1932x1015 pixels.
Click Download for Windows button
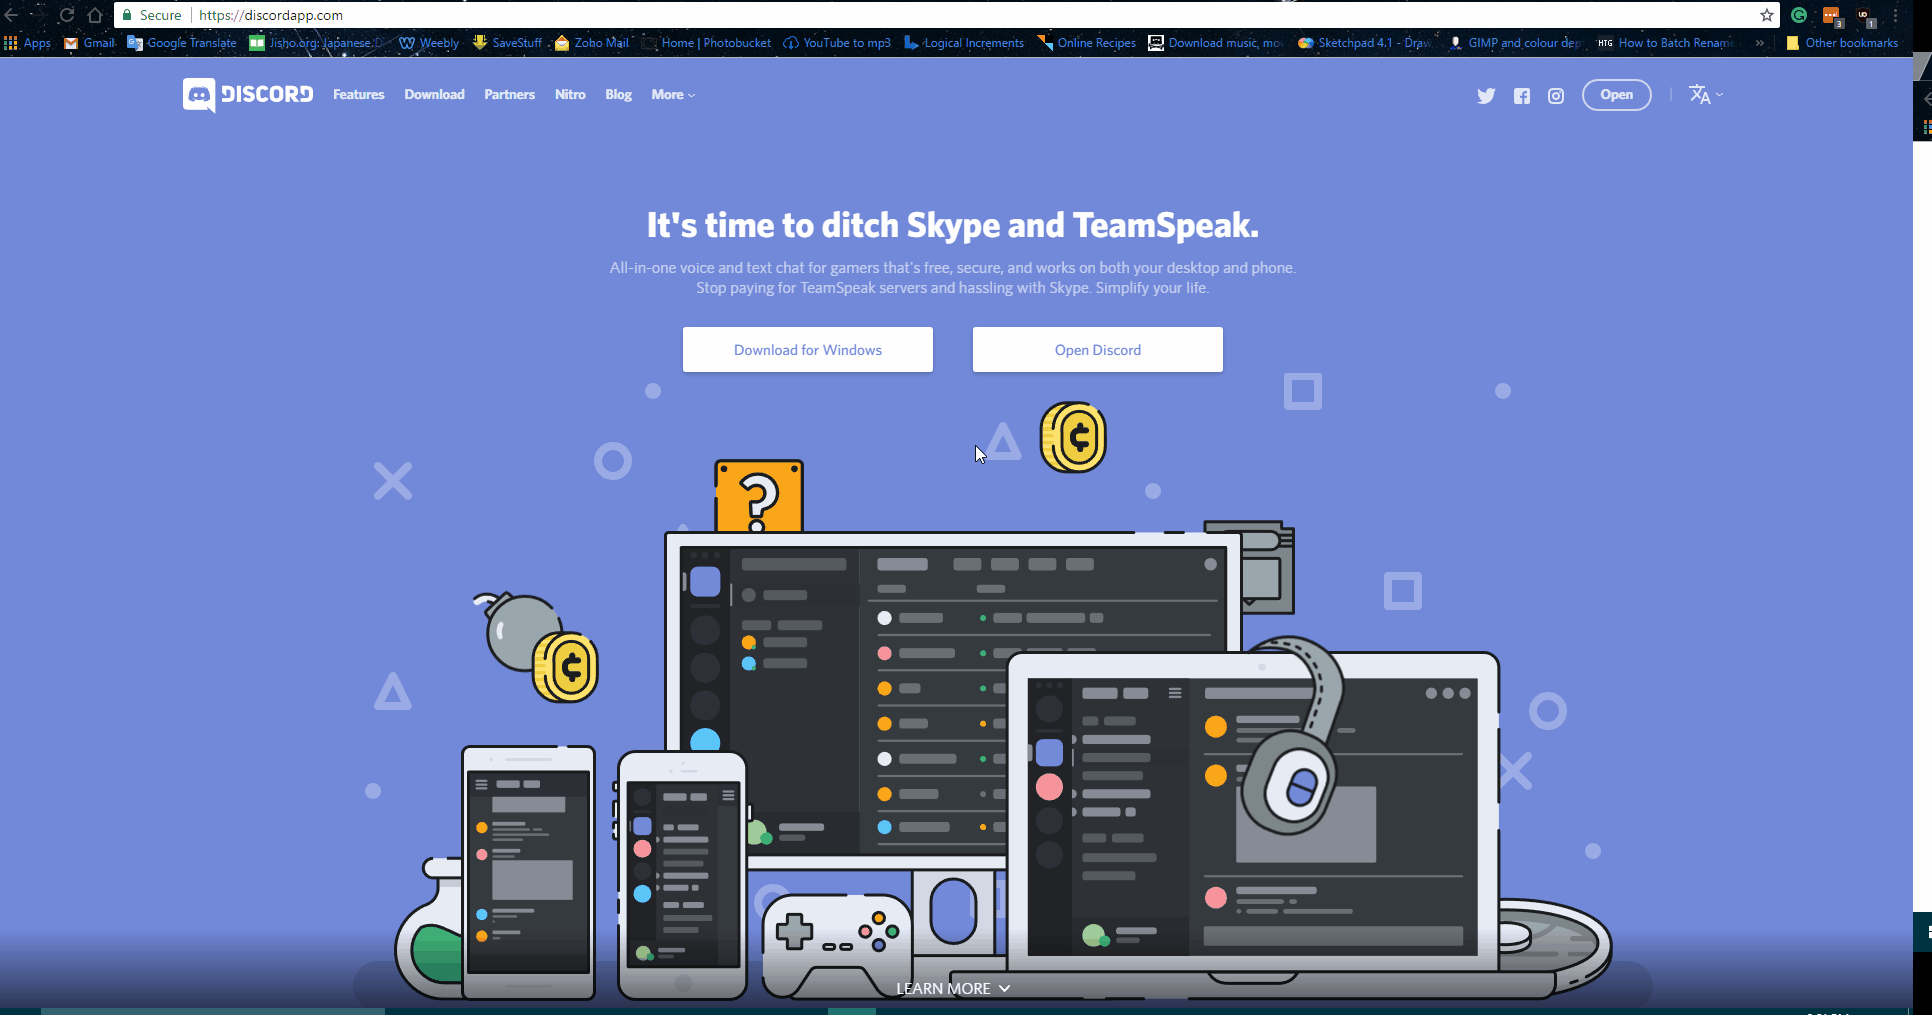(808, 350)
